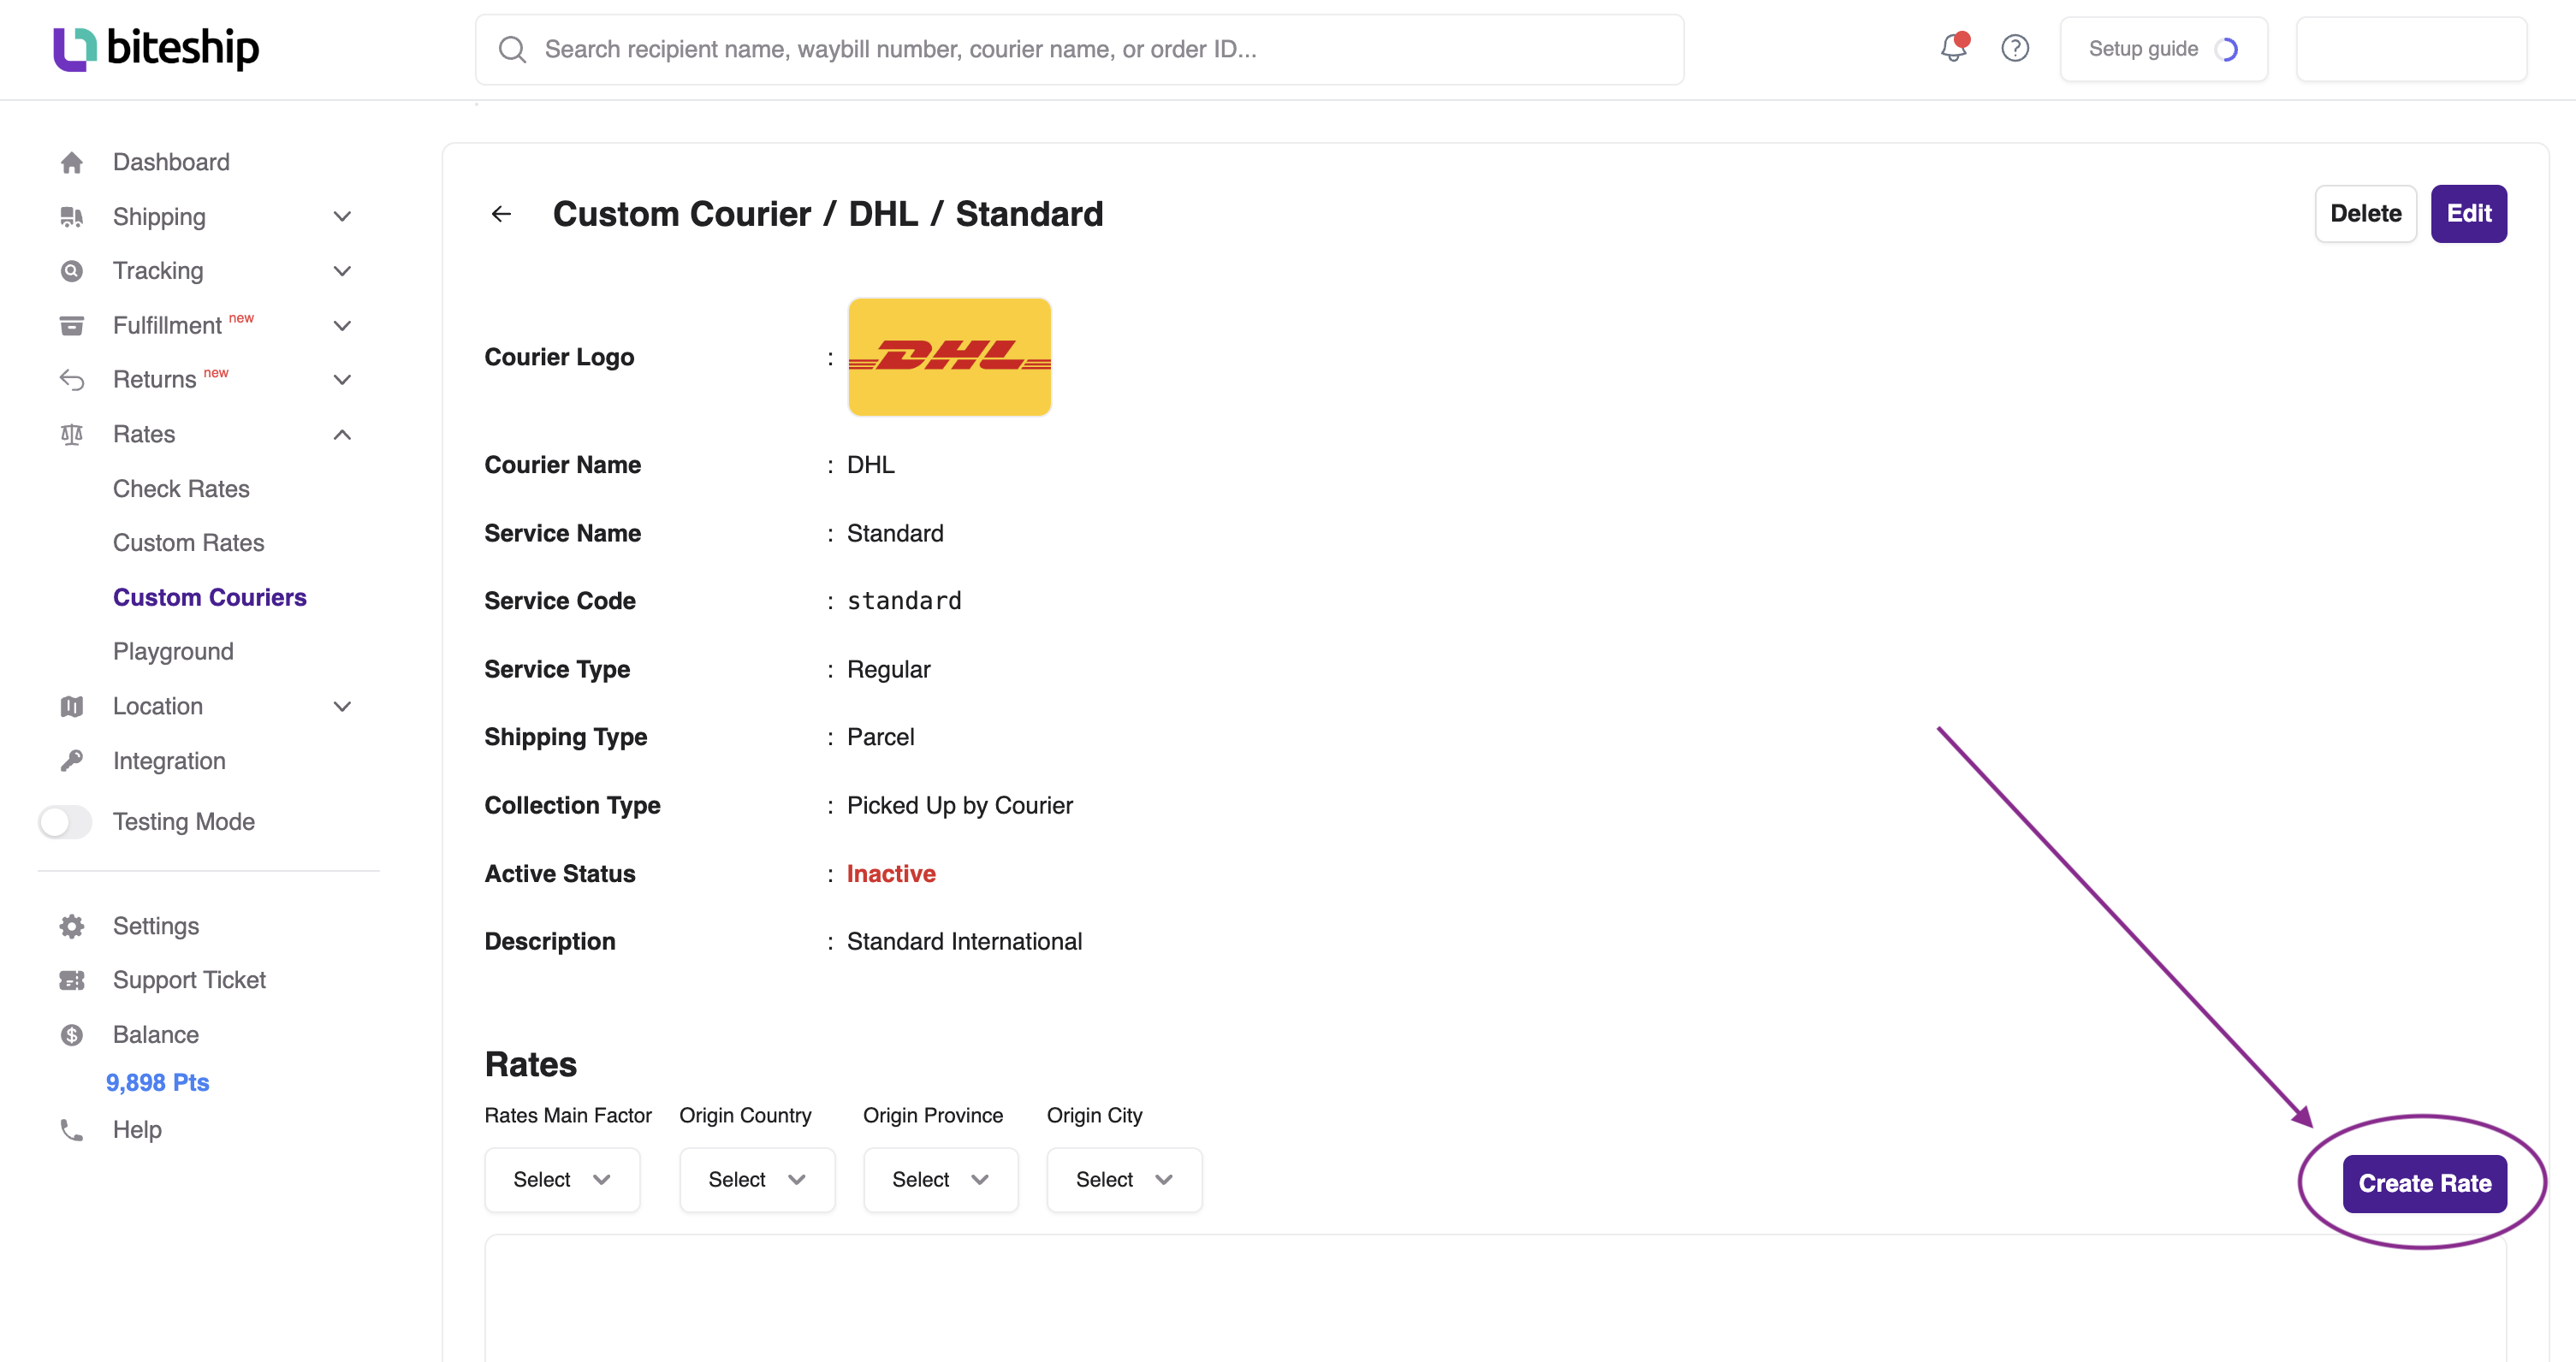Expand the Tracking menu chevron
The image size is (2576, 1362).
tap(342, 271)
